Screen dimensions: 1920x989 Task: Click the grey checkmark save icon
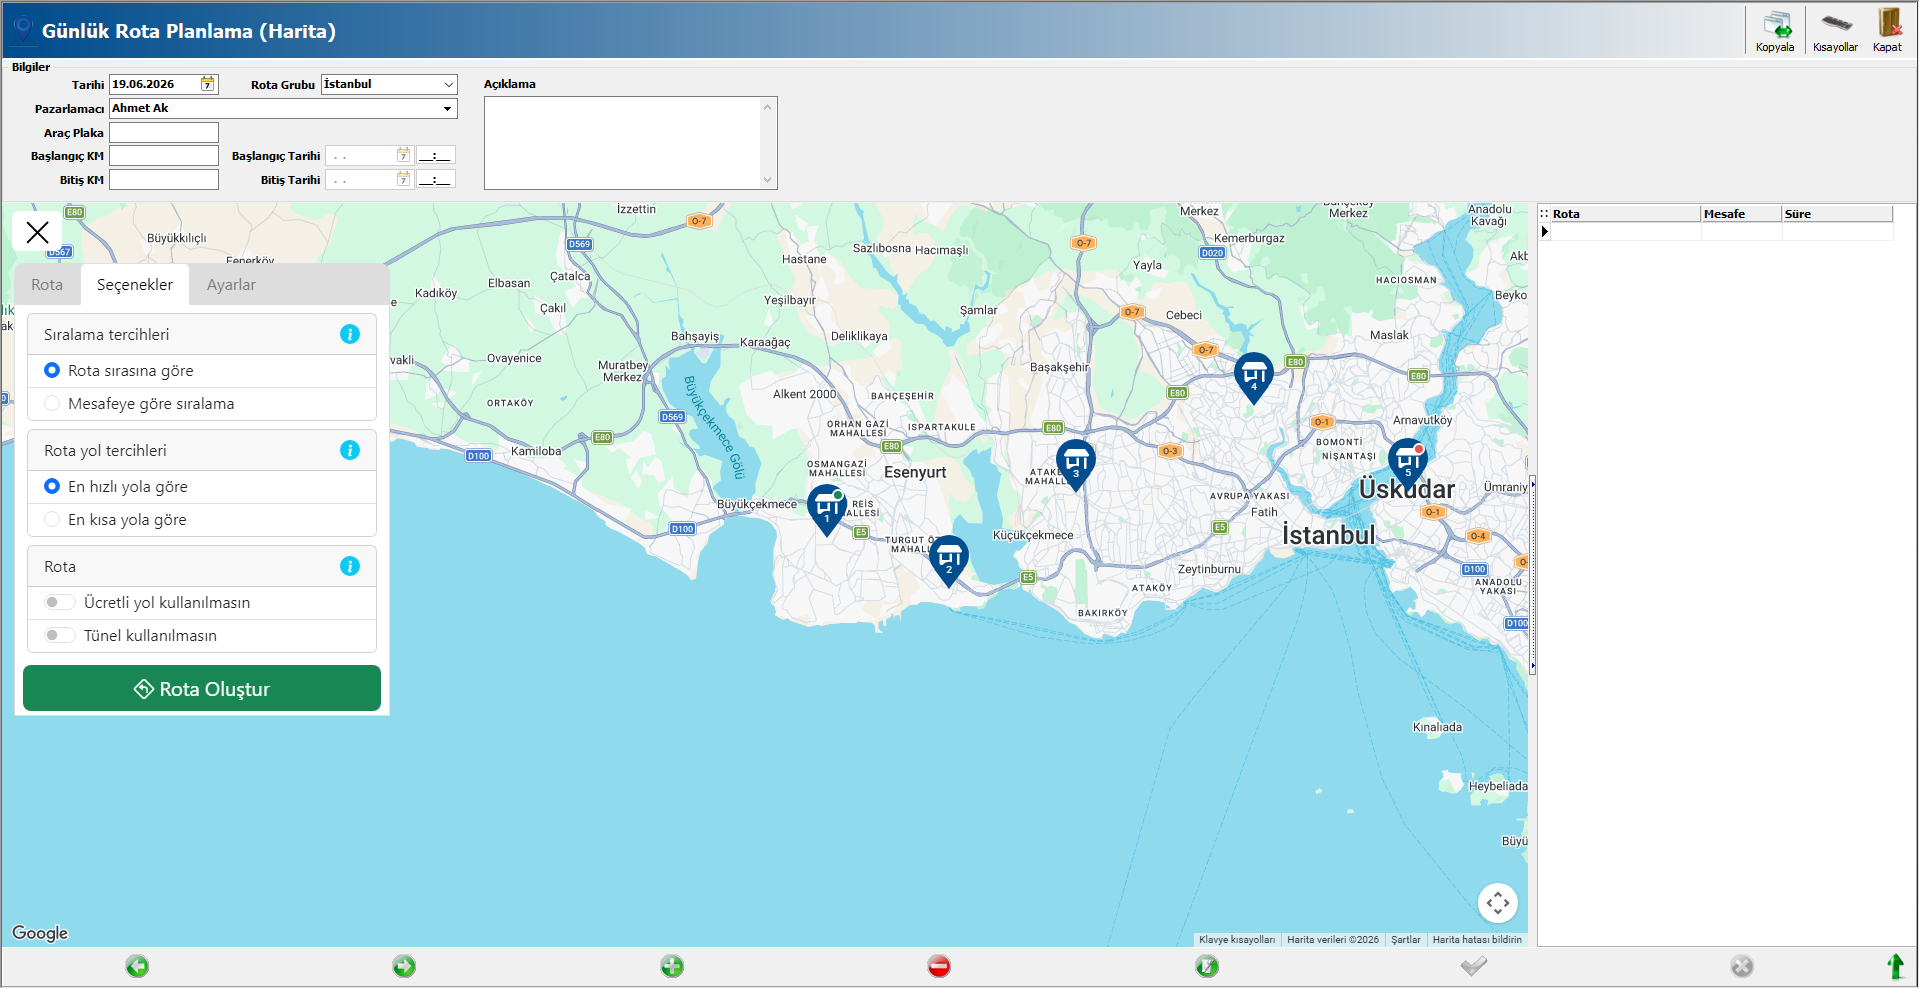click(x=1474, y=966)
